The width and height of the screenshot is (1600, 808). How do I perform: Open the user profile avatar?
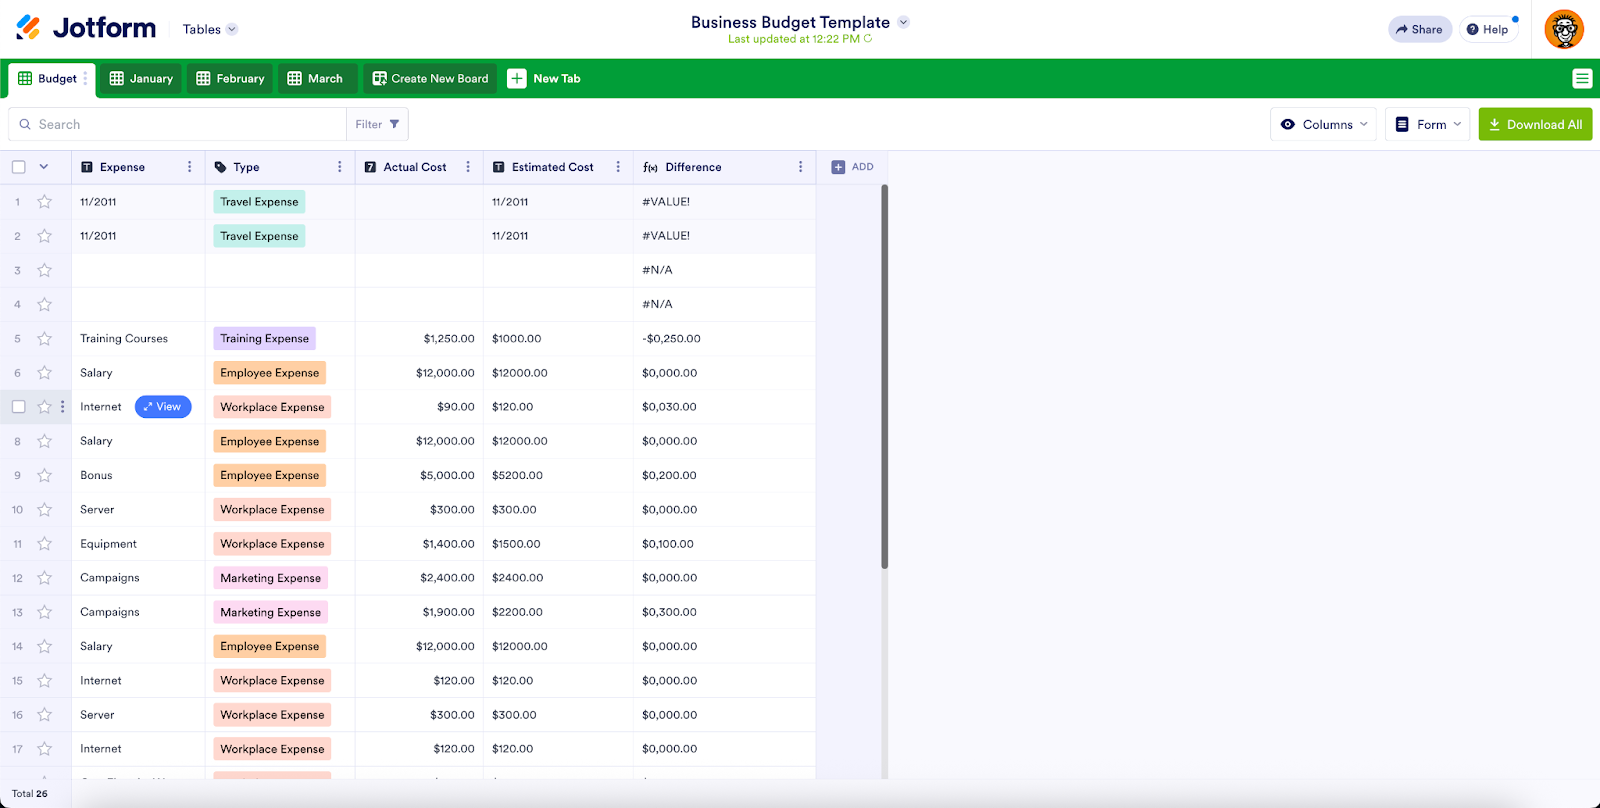click(1563, 29)
